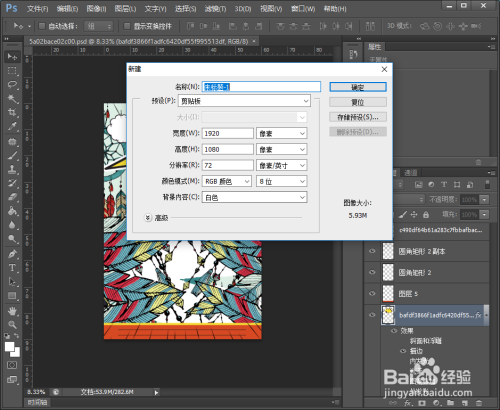500x410 pixels.
Task: Click the 宽度 width input field
Action: pyautogui.click(x=228, y=133)
